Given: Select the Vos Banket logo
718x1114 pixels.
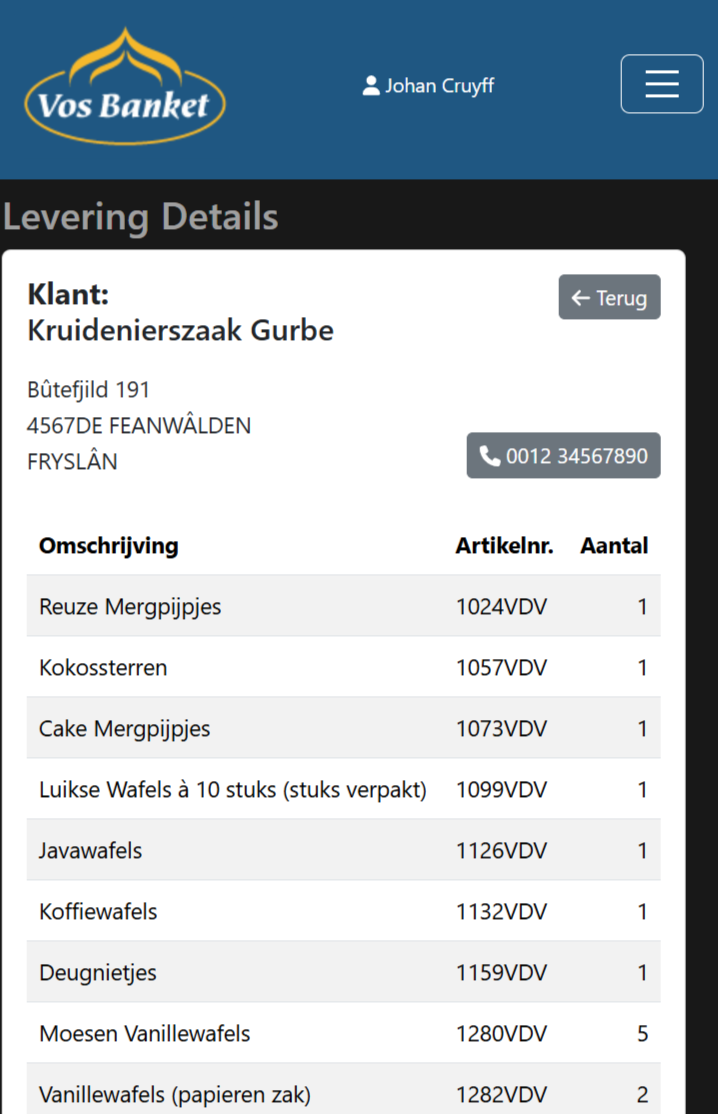Looking at the screenshot, I should point(124,86).
